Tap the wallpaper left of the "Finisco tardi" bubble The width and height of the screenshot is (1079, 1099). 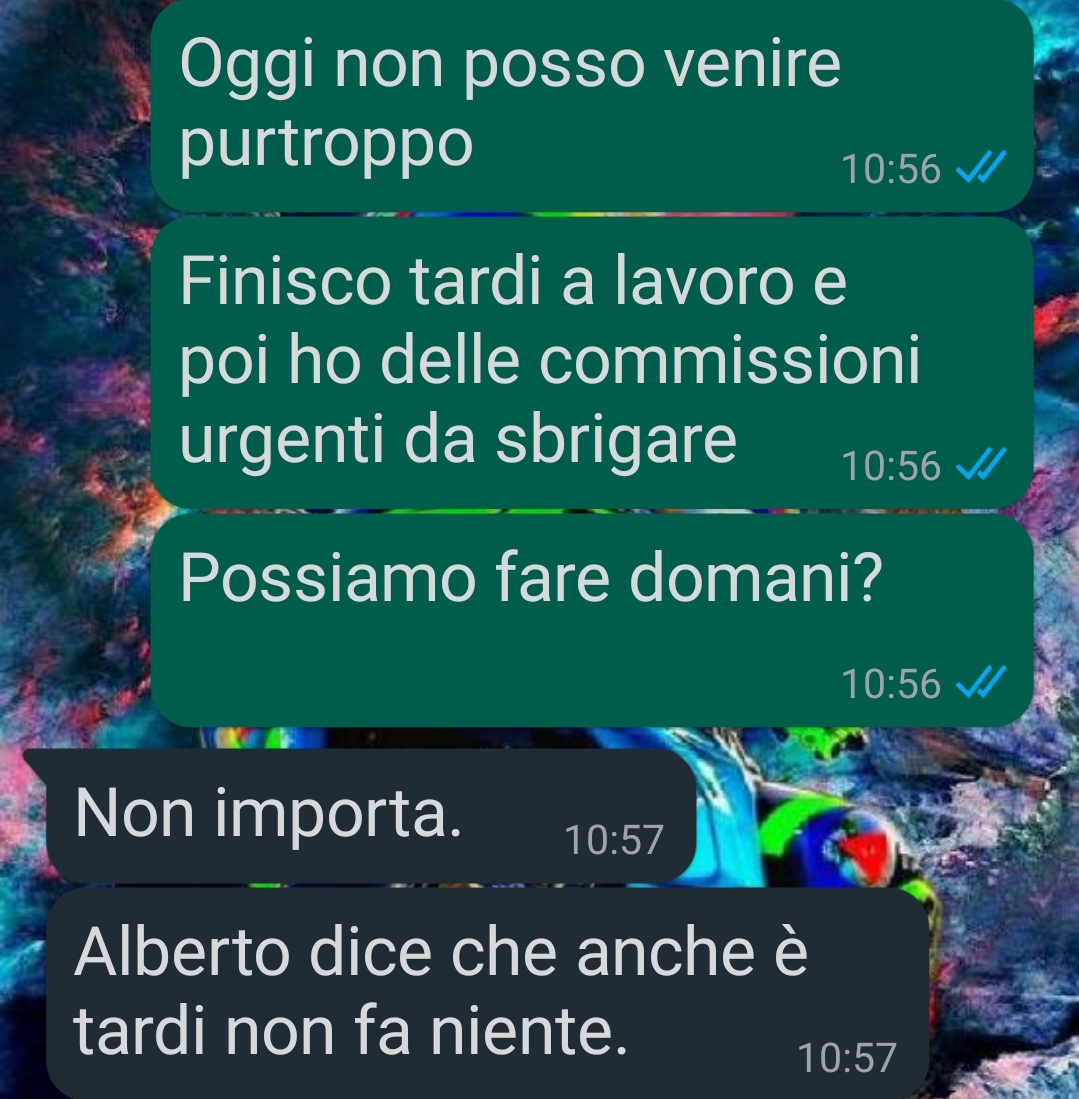74,364
